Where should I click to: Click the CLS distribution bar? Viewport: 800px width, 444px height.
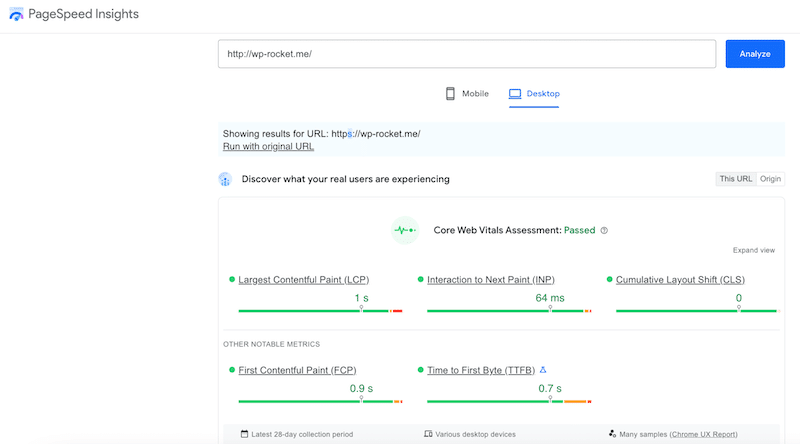coord(698,311)
